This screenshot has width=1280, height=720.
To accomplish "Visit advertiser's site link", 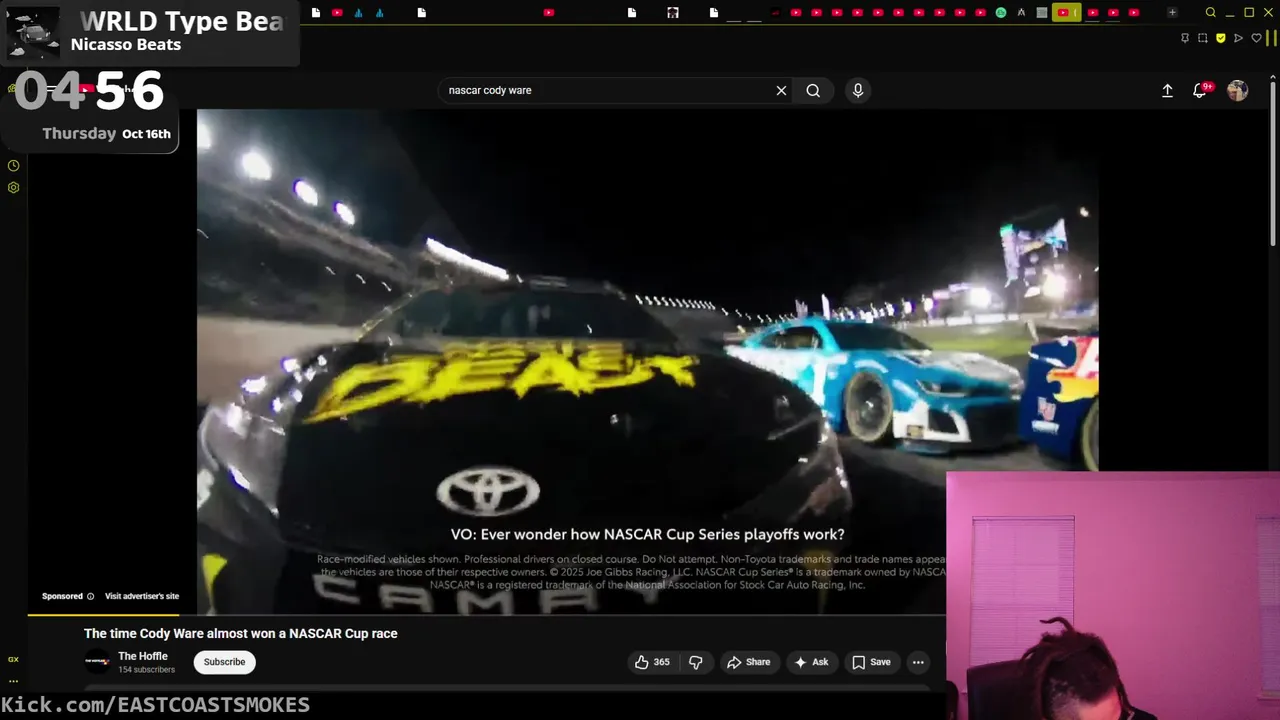I will [142, 596].
